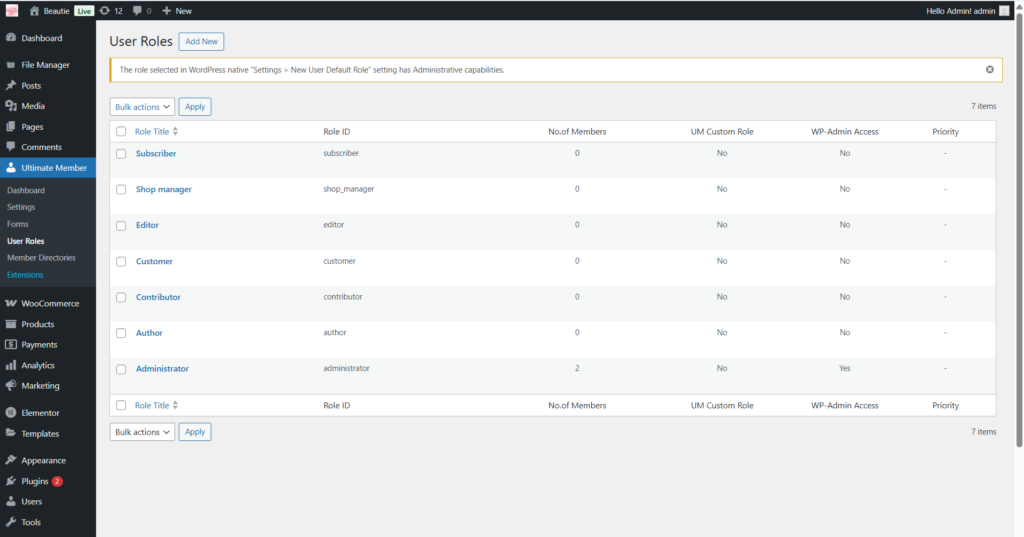The image size is (1024, 537).
Task: Go to Ultimate Member Settings submenu
Action: 21,207
